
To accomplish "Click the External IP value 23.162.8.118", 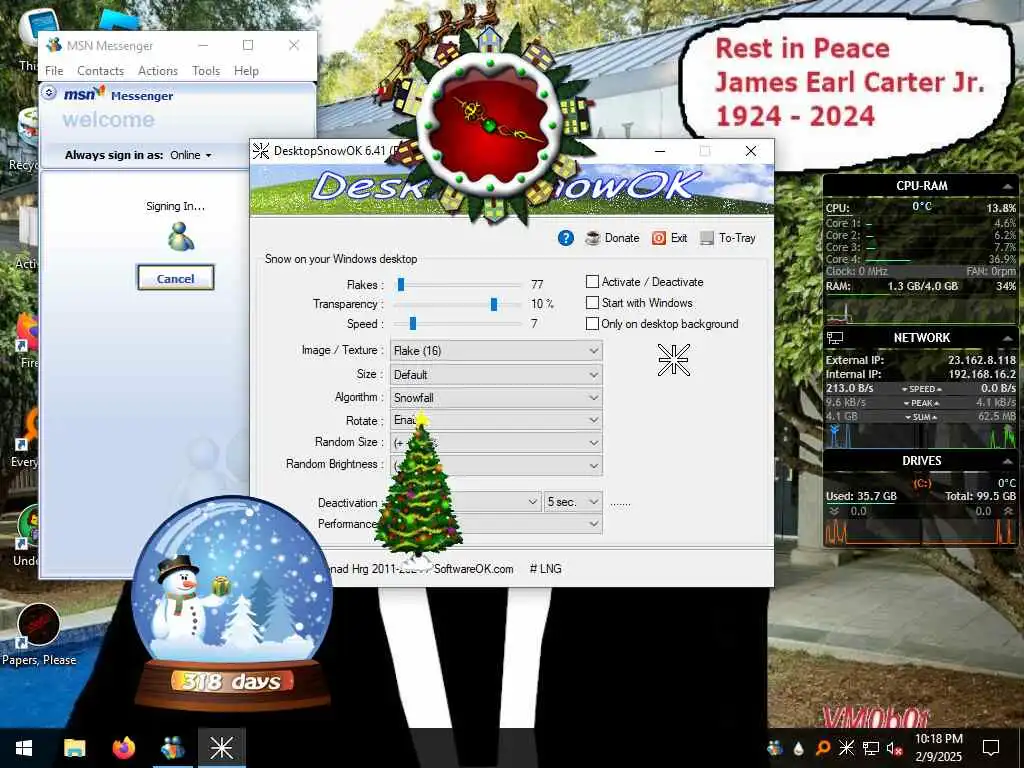I will tap(982, 360).
